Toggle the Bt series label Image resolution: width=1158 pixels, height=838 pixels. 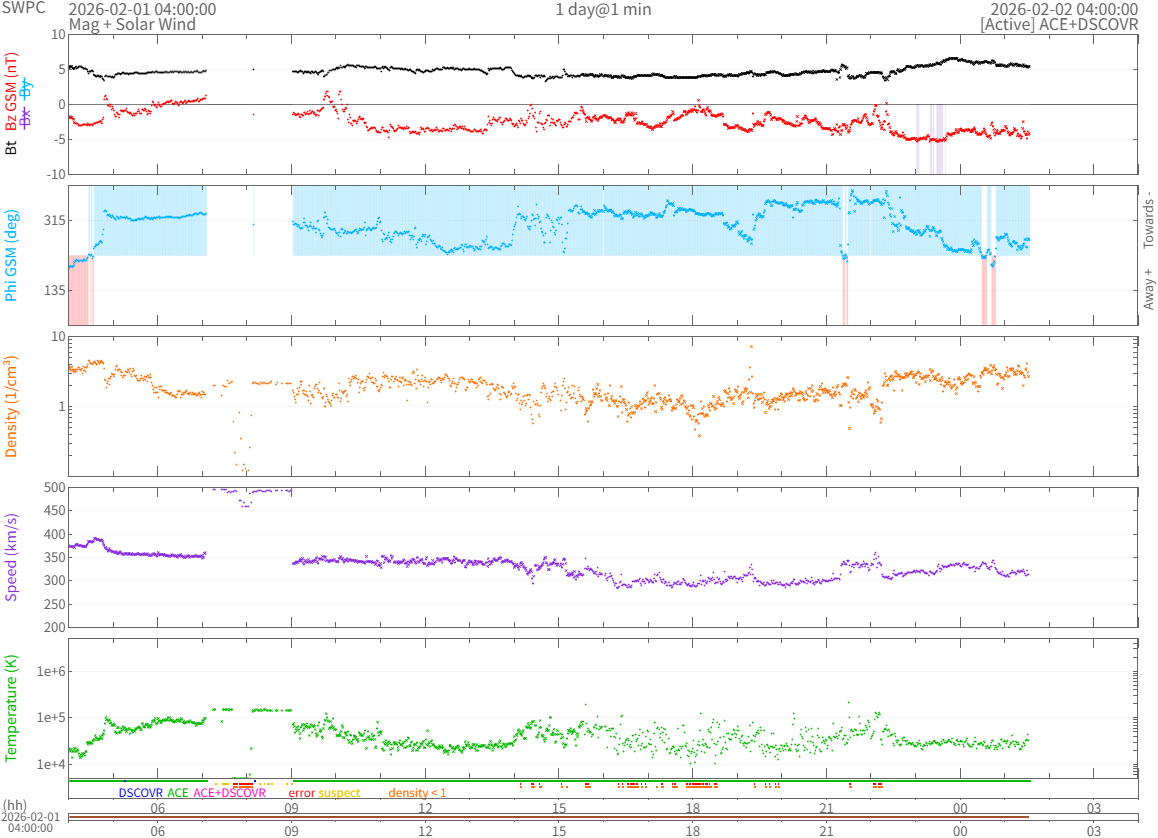pos(12,147)
